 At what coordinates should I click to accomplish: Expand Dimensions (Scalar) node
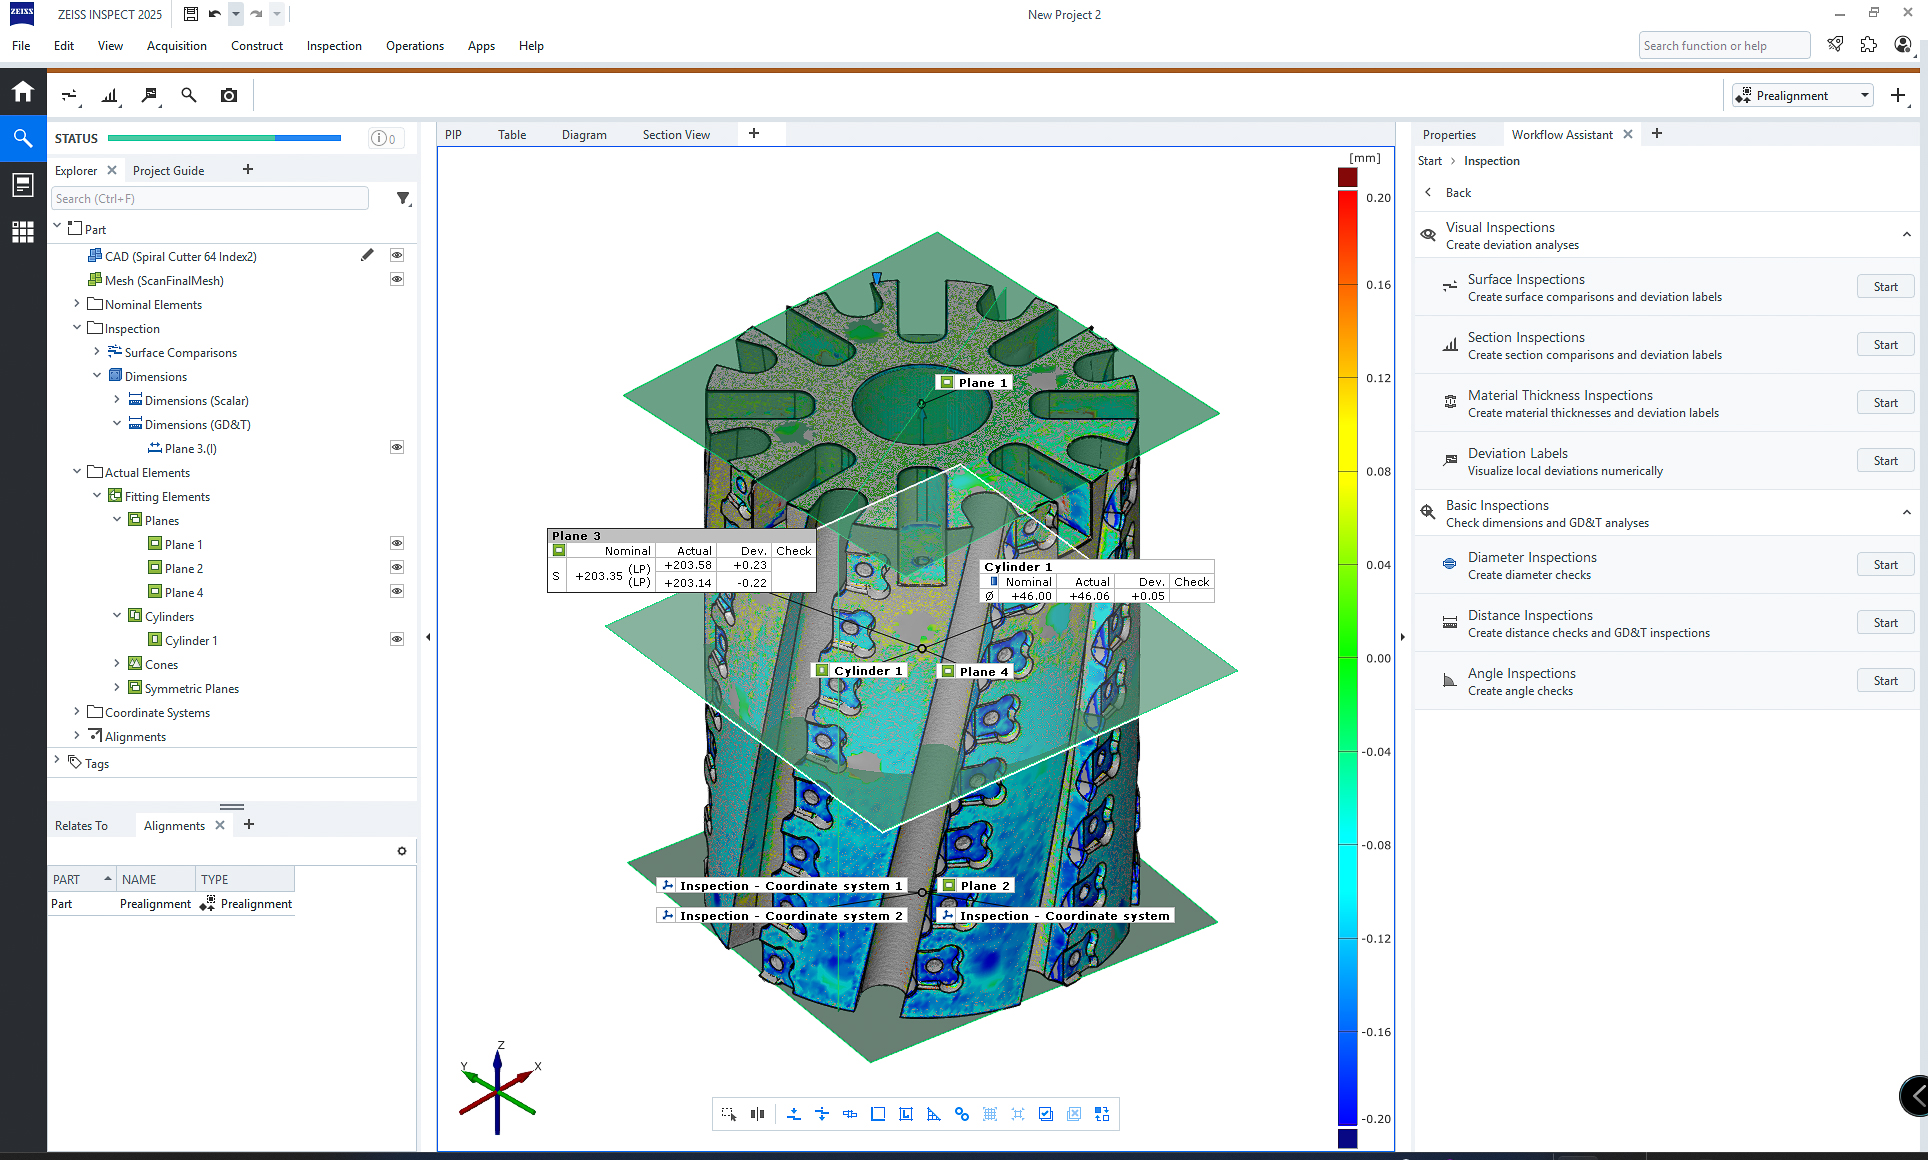pos(117,400)
